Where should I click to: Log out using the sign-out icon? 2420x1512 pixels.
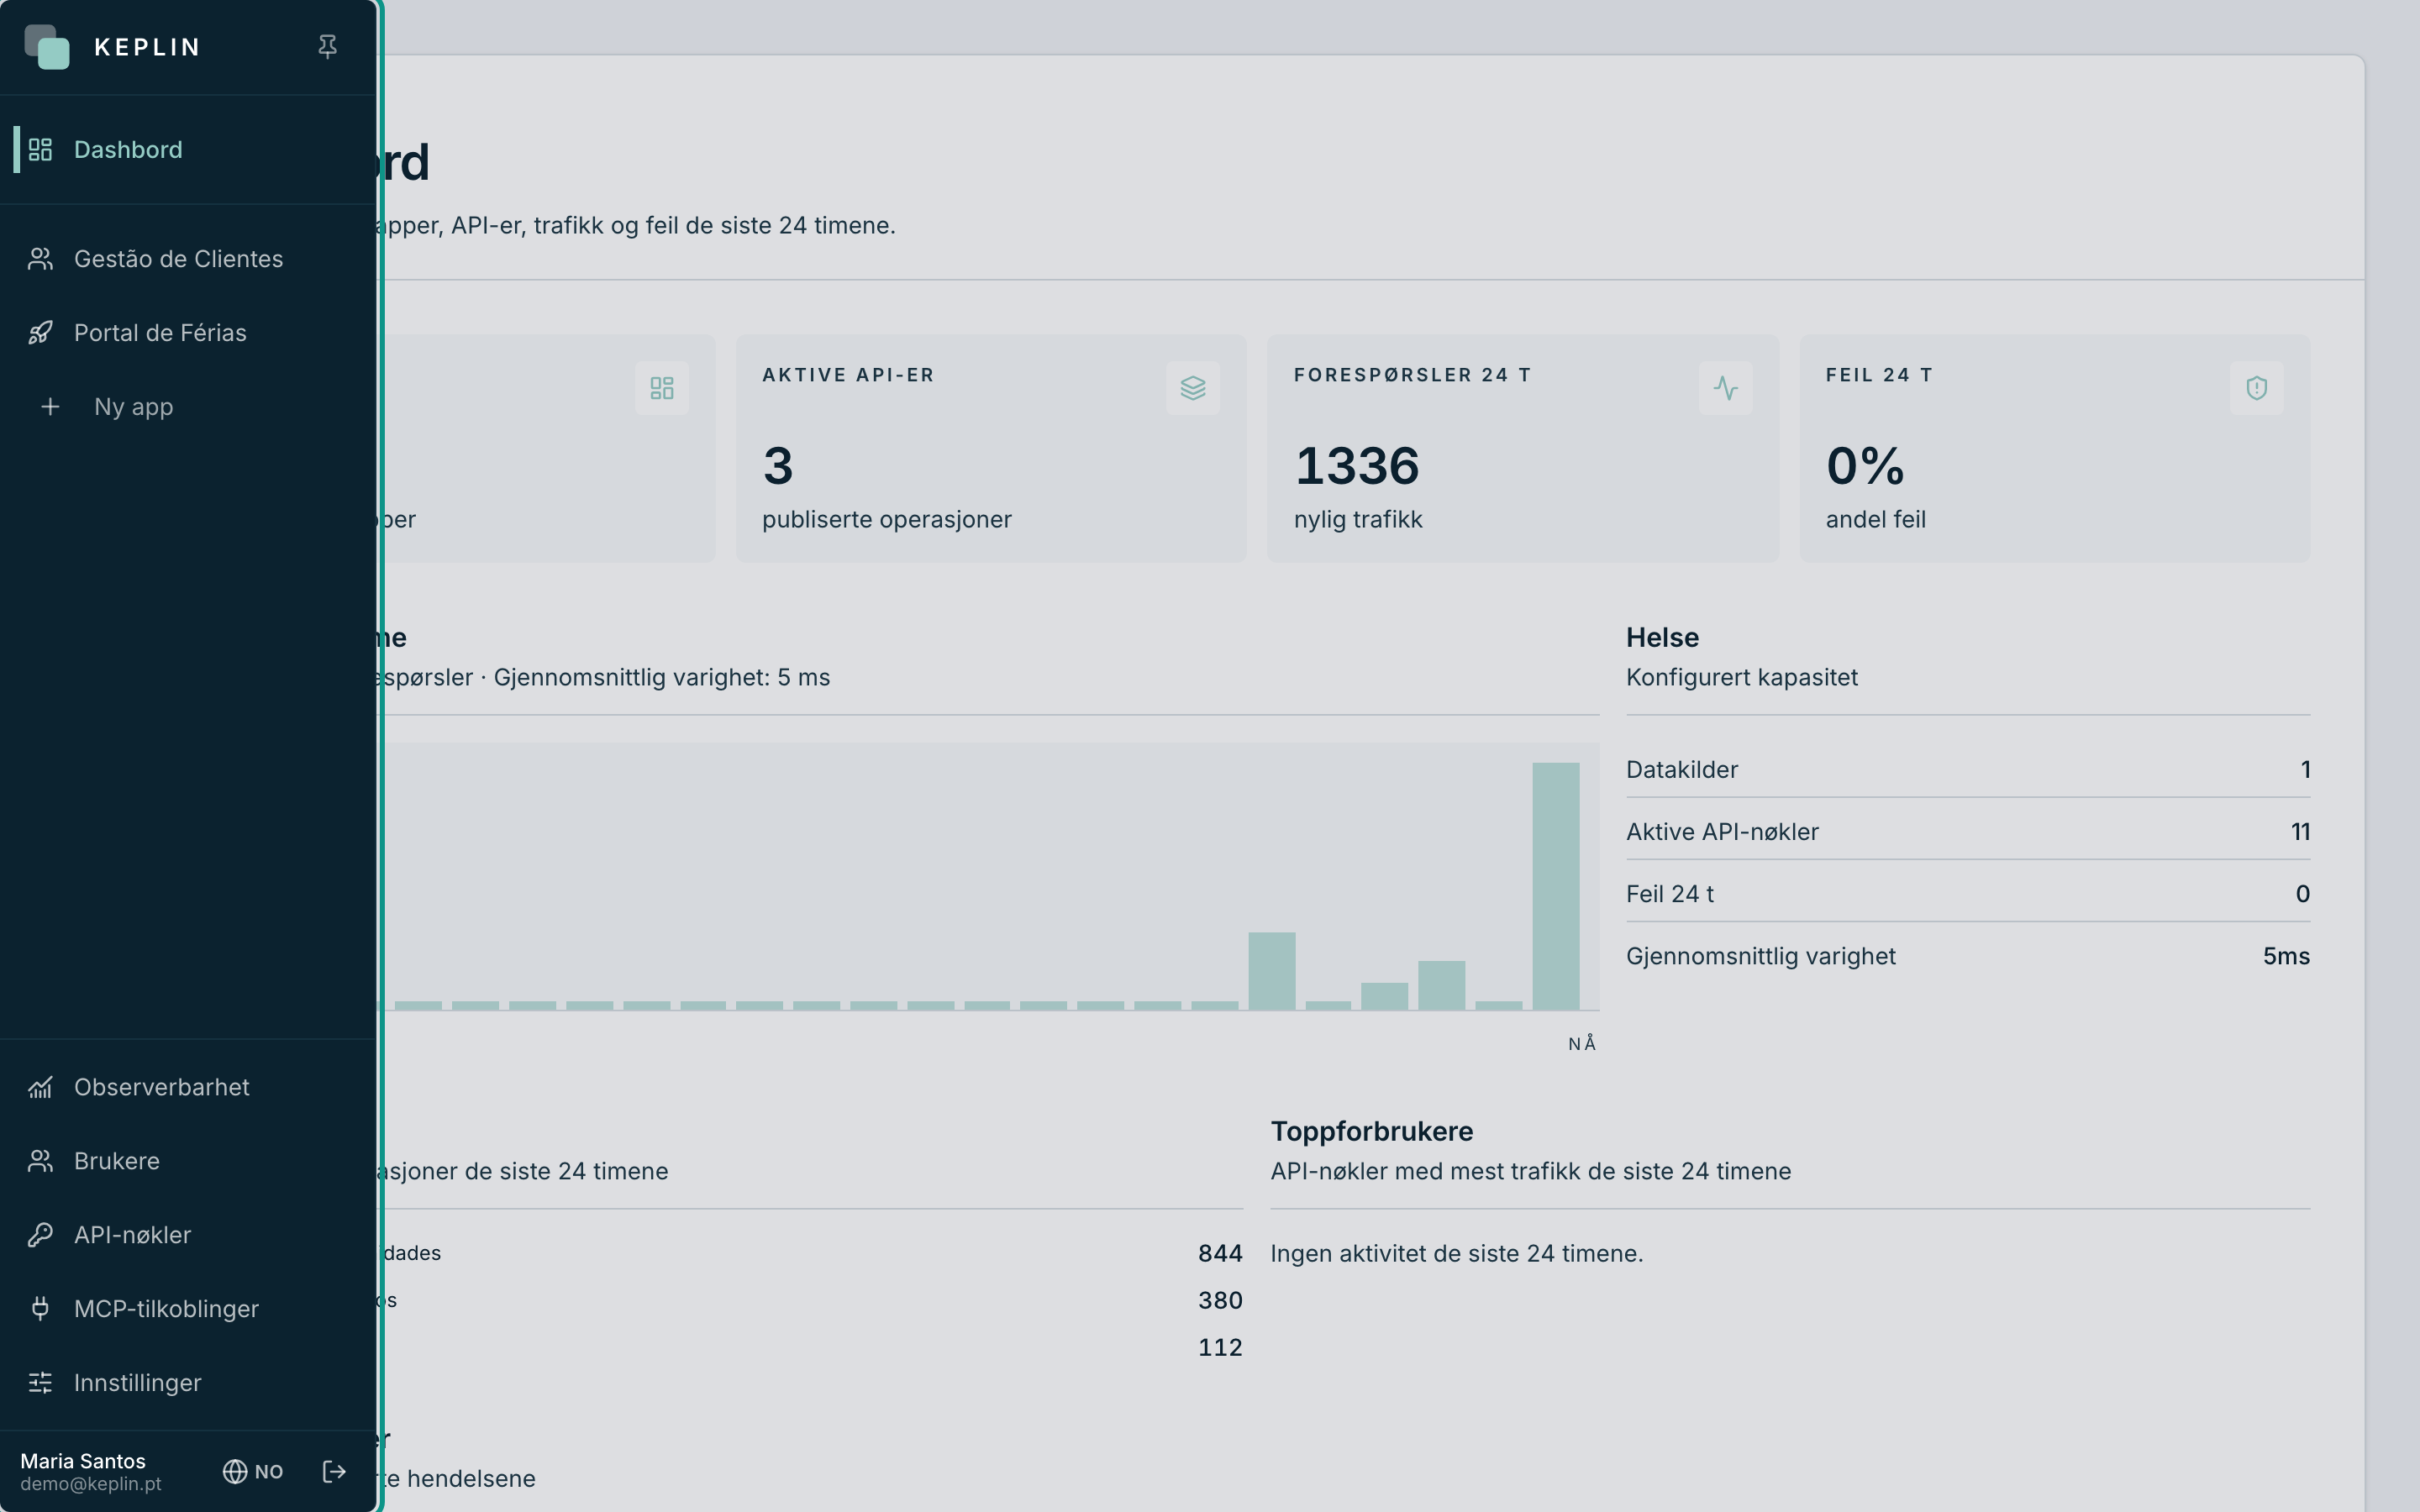point(334,1472)
